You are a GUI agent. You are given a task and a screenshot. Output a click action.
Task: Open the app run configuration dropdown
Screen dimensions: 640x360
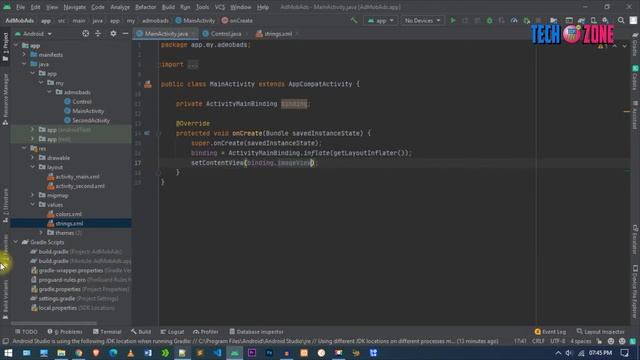(380, 20)
